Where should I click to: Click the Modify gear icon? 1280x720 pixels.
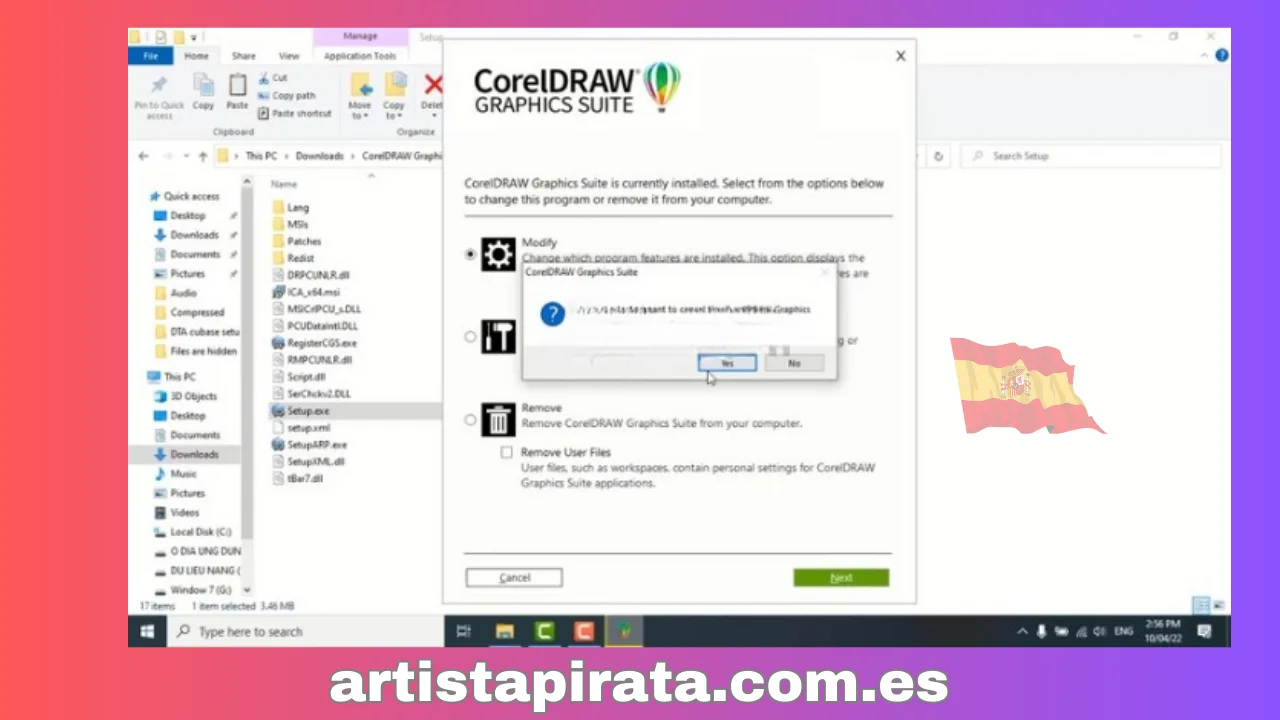[x=498, y=255]
